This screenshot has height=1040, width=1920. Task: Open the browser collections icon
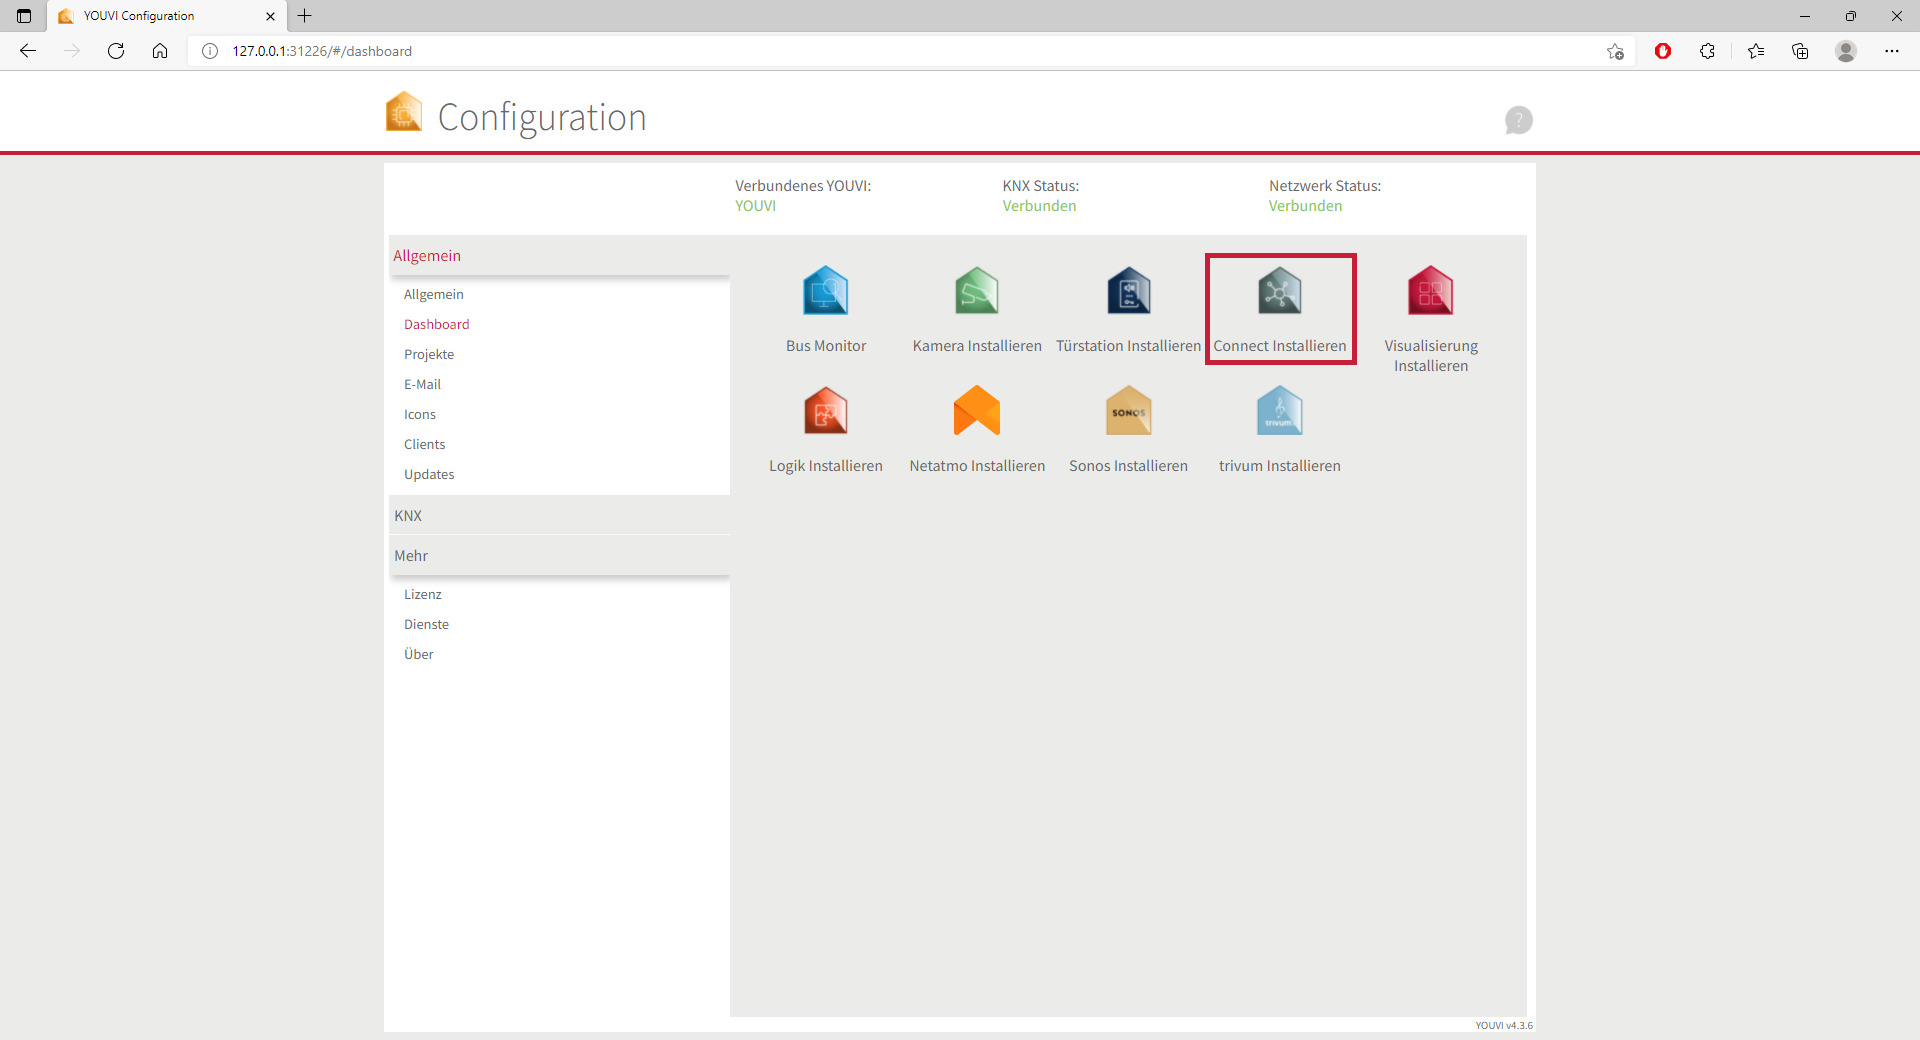pos(1800,51)
